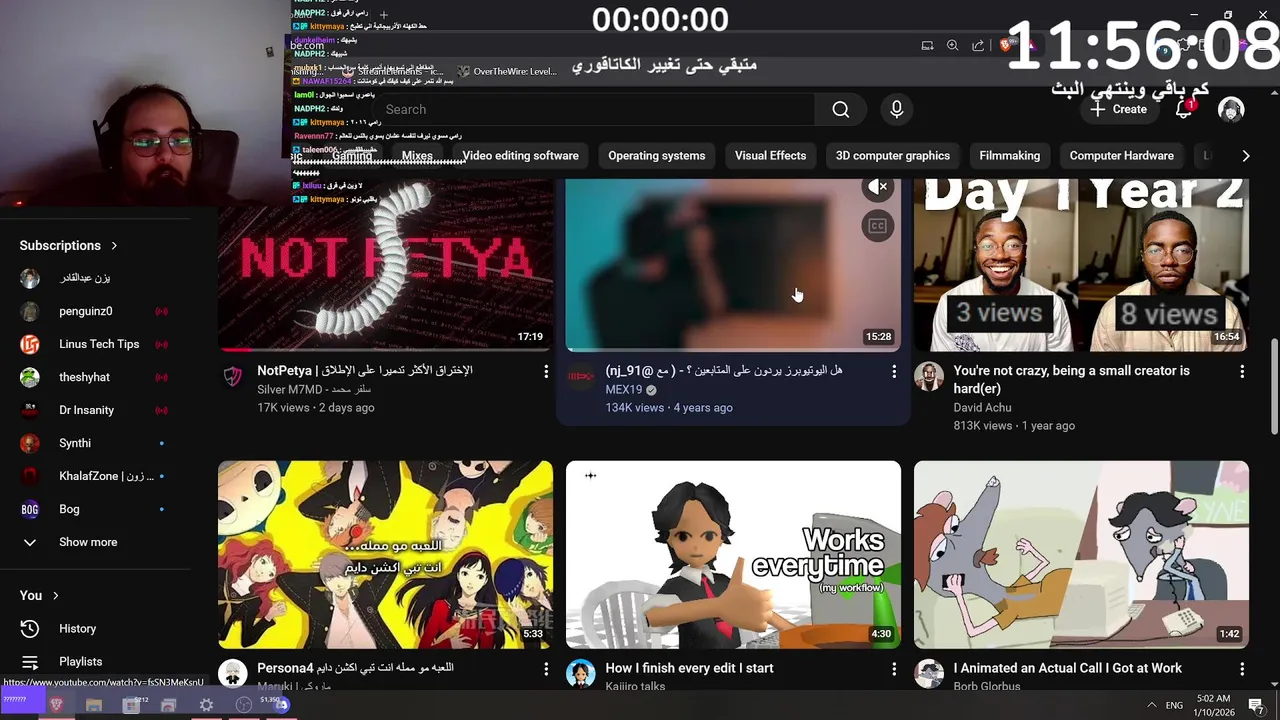This screenshot has width=1280, height=720.
Task: Open the Day 1 Year 2 thumbnail
Action: coord(1081,265)
